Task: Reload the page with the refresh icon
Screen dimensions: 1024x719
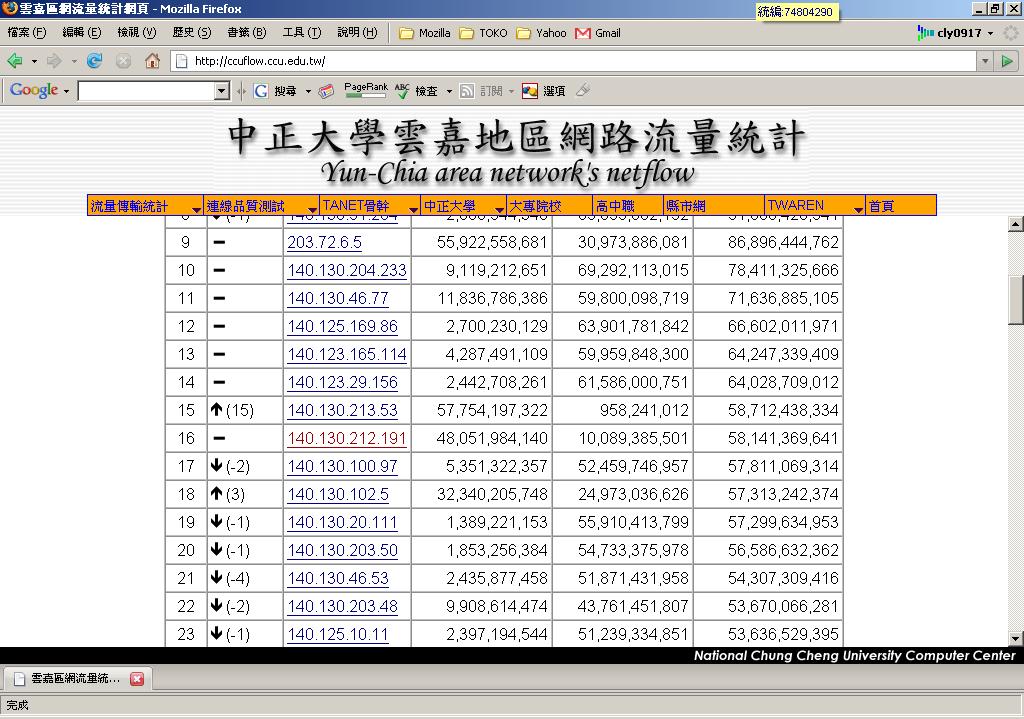Action: pyautogui.click(x=95, y=61)
